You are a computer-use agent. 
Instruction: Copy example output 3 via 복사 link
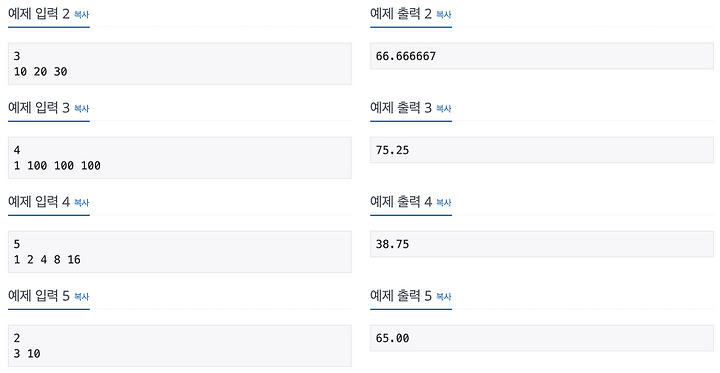pyautogui.click(x=444, y=109)
